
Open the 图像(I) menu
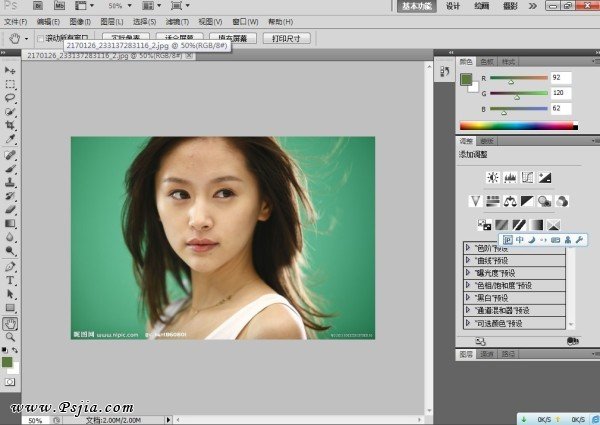click(x=80, y=22)
